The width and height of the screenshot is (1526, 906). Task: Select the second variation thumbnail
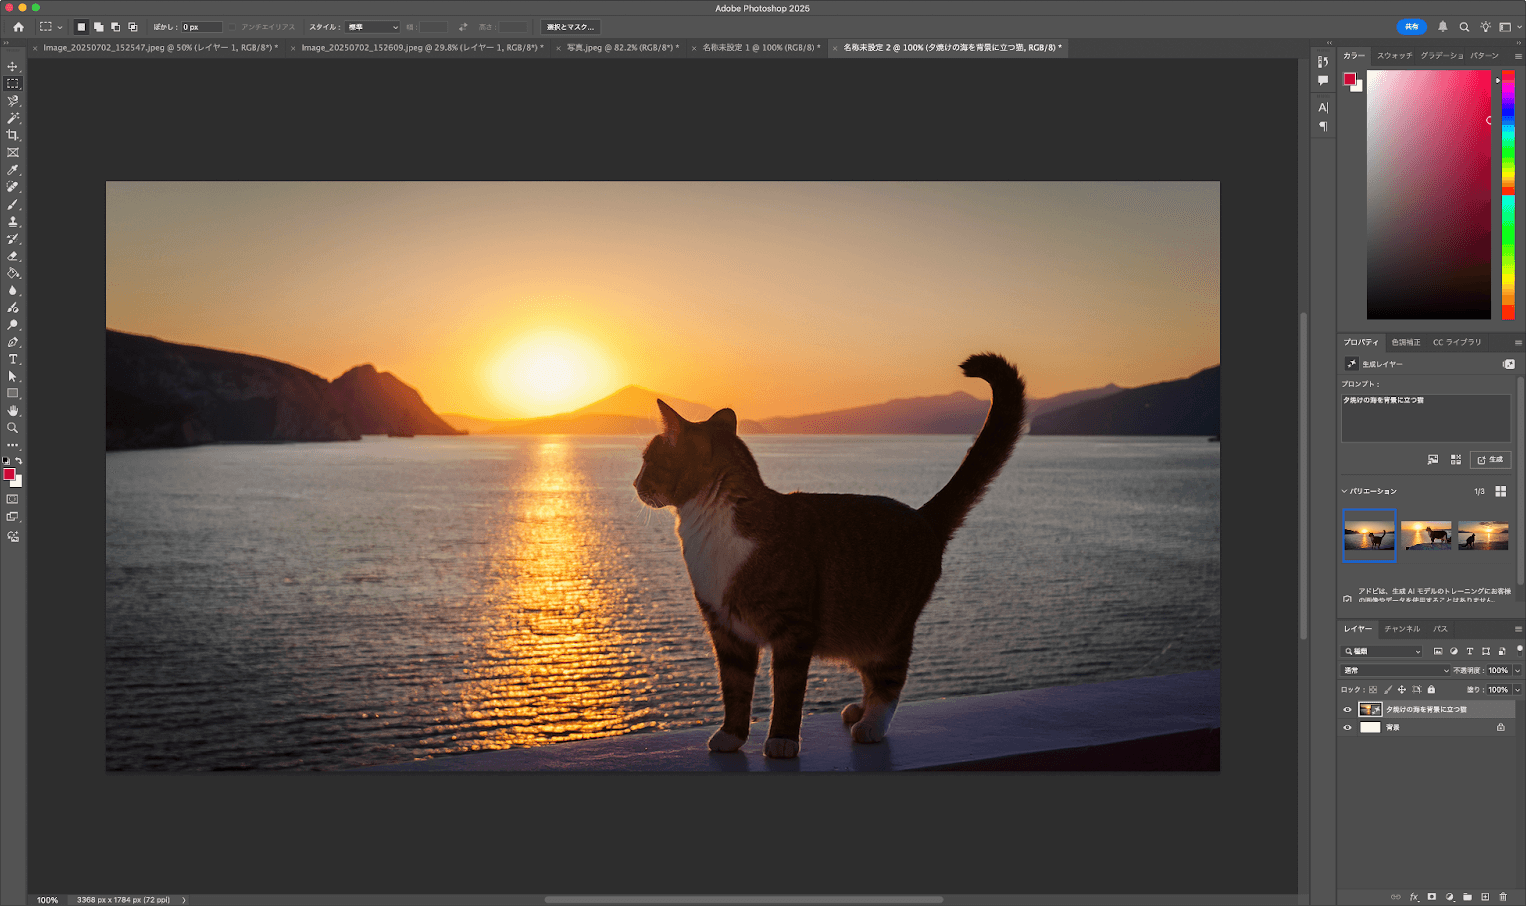pyautogui.click(x=1426, y=535)
